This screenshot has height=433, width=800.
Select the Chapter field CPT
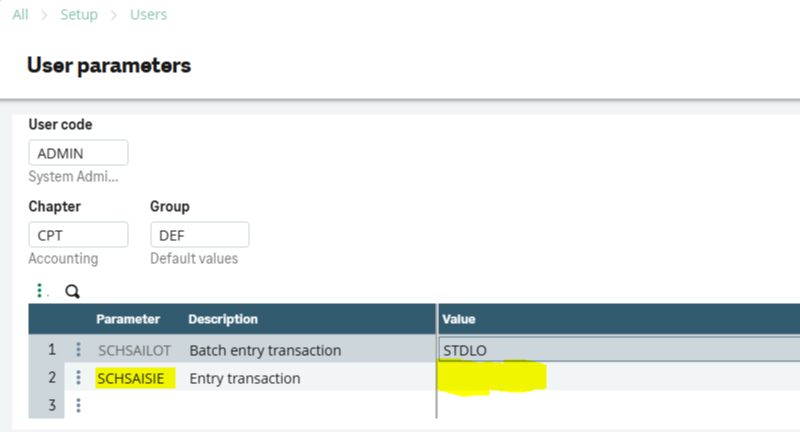point(78,235)
